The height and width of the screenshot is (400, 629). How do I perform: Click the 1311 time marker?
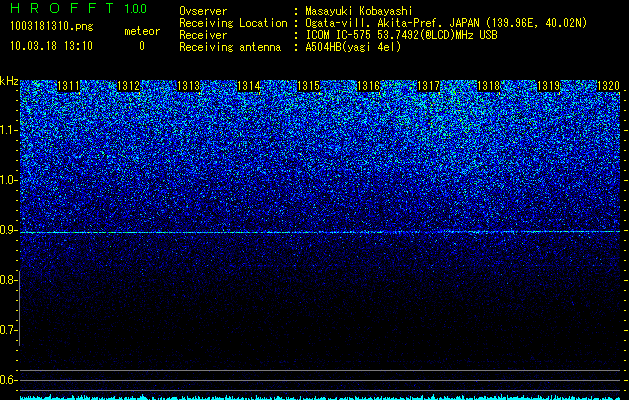69,86
